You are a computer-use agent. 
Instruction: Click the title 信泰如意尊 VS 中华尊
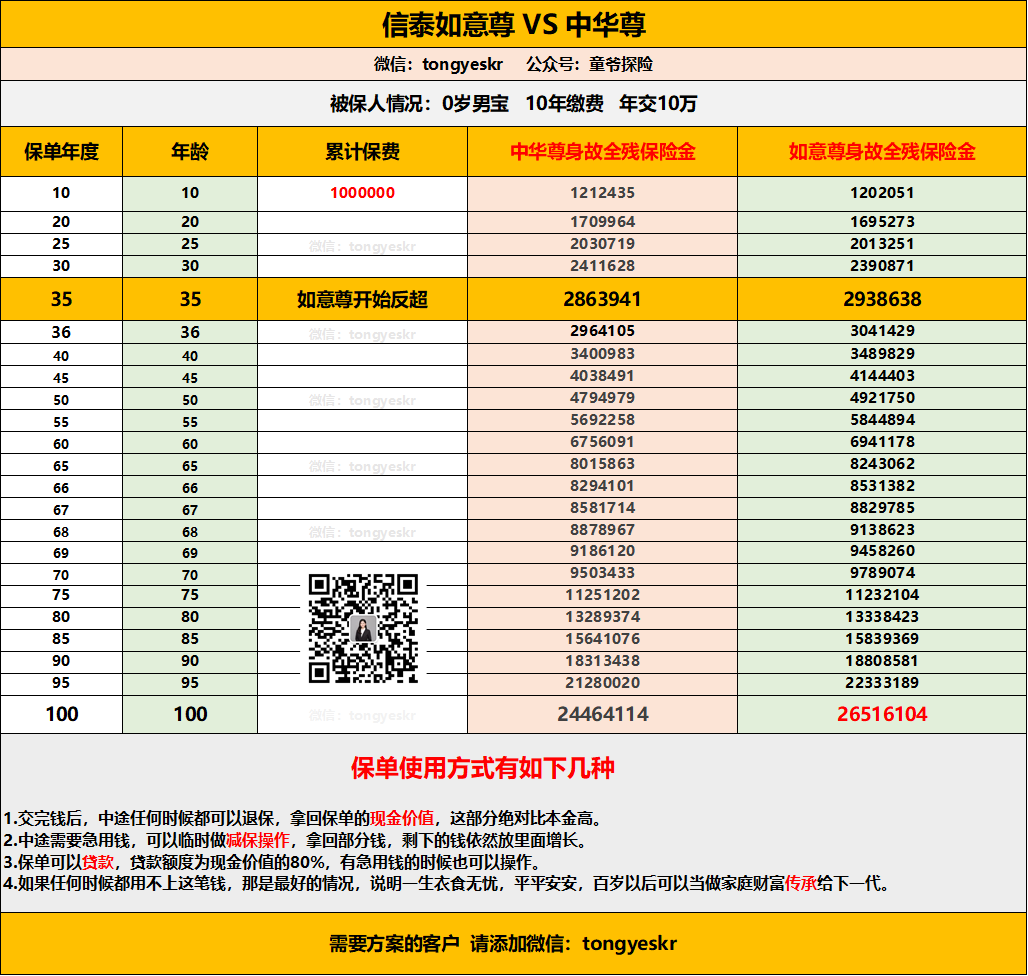click(514, 25)
